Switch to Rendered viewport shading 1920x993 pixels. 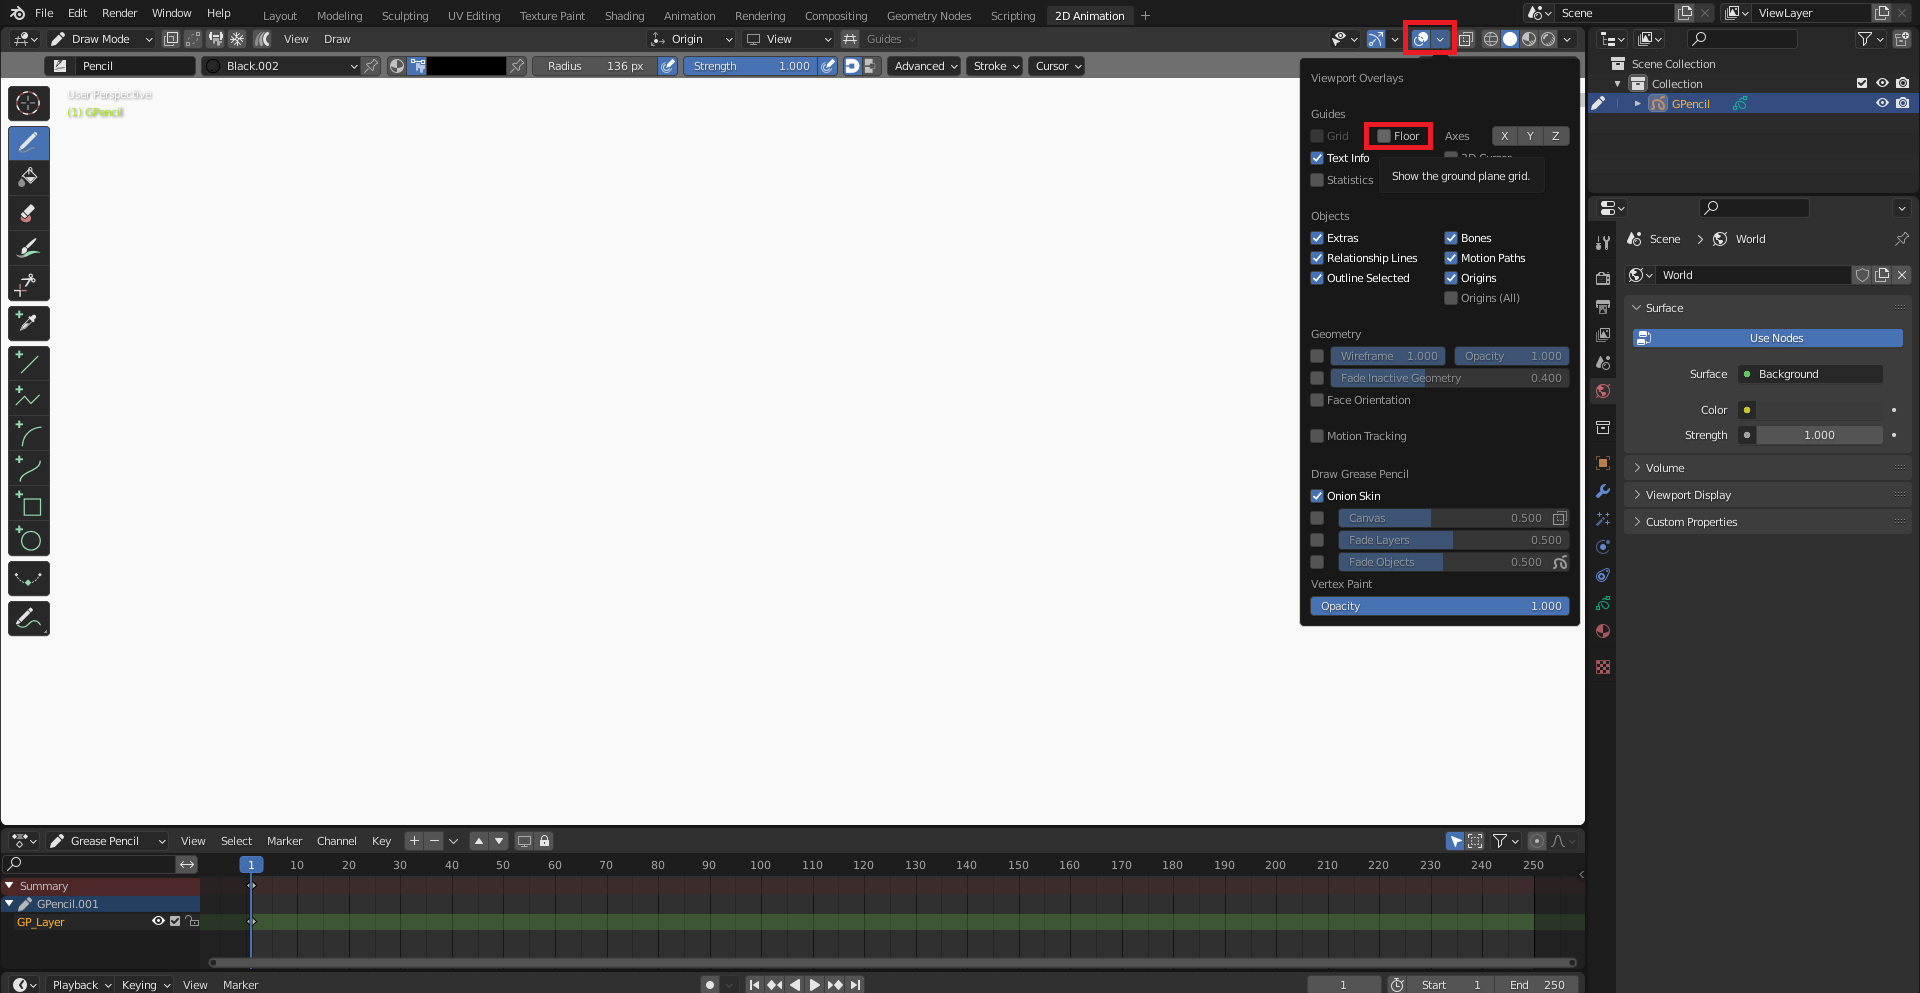pos(1548,39)
